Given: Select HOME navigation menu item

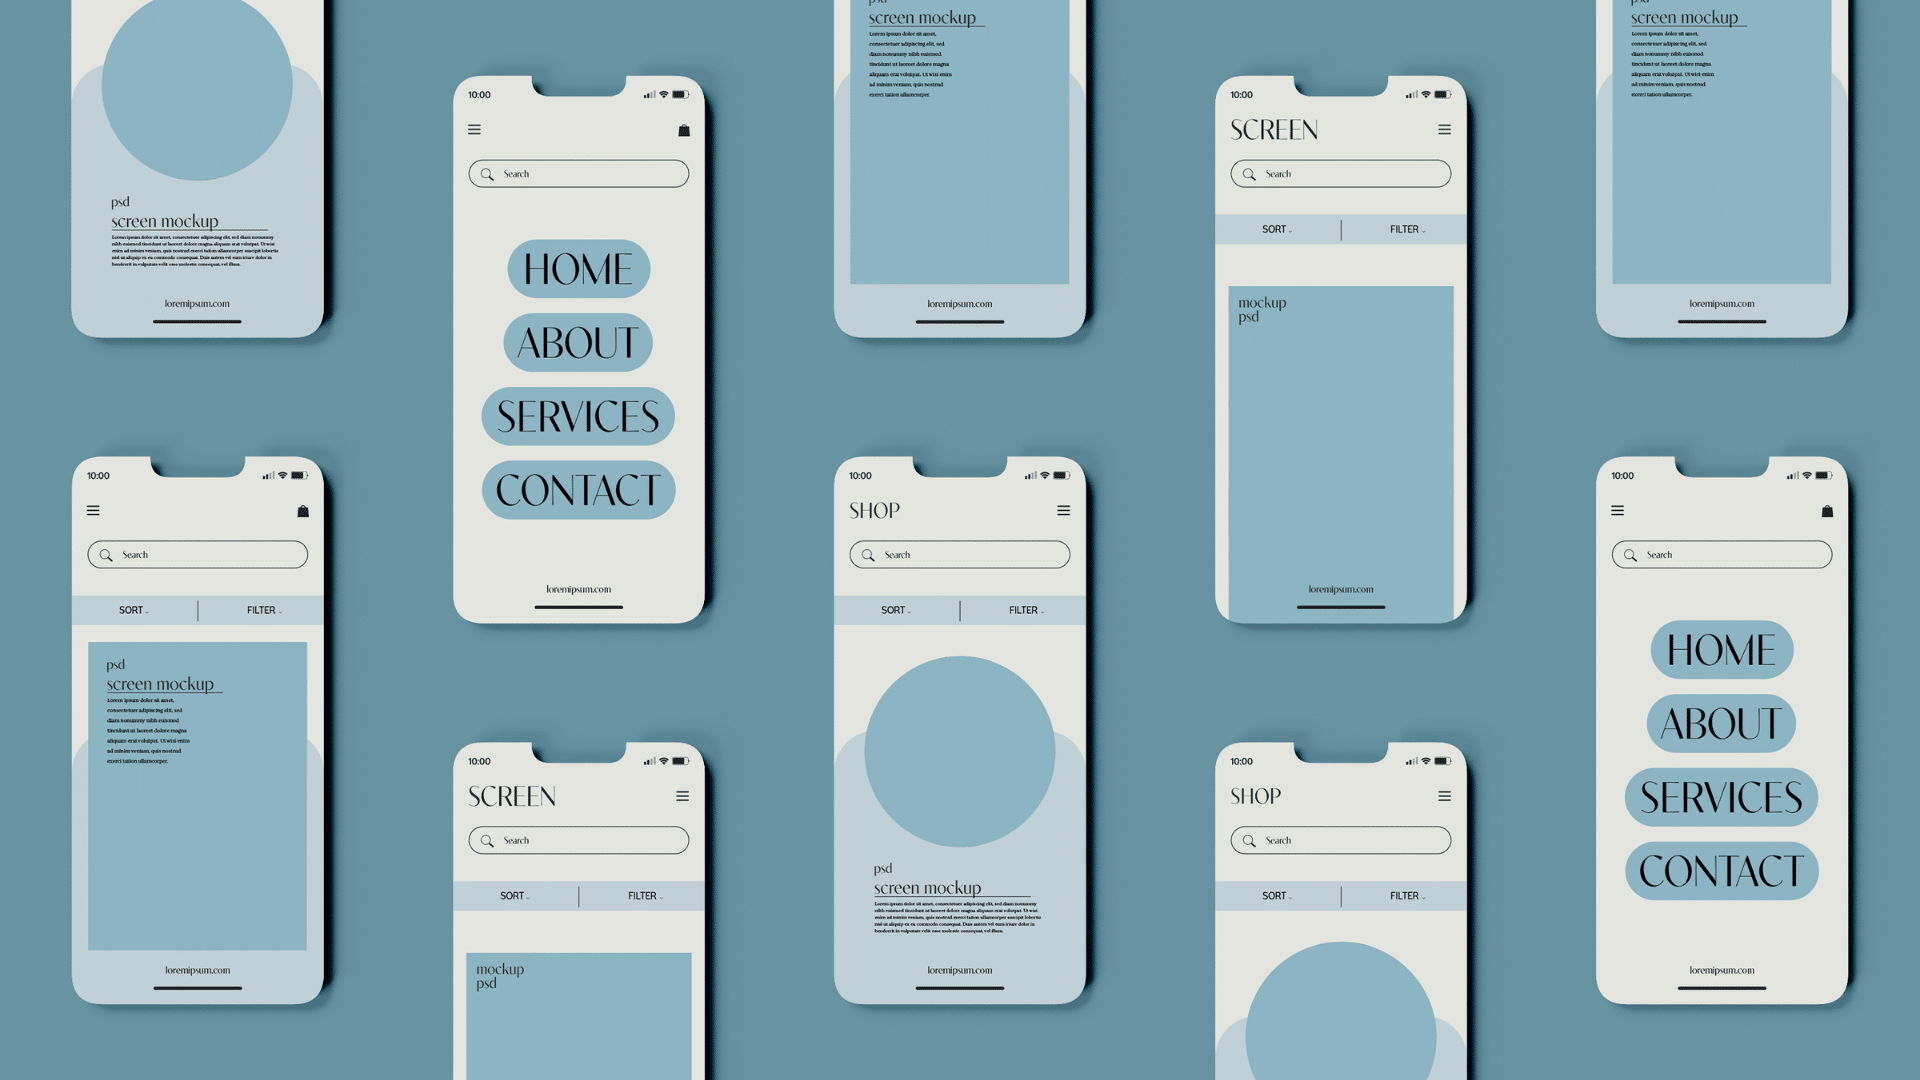Looking at the screenshot, I should point(578,269).
